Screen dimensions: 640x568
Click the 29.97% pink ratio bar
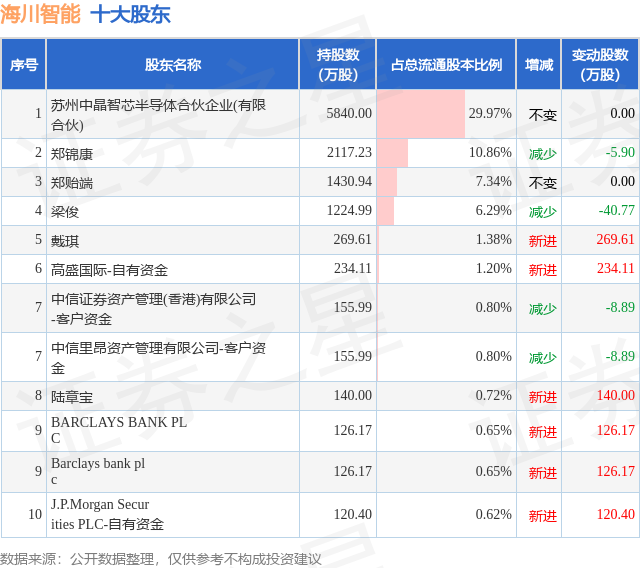421,114
